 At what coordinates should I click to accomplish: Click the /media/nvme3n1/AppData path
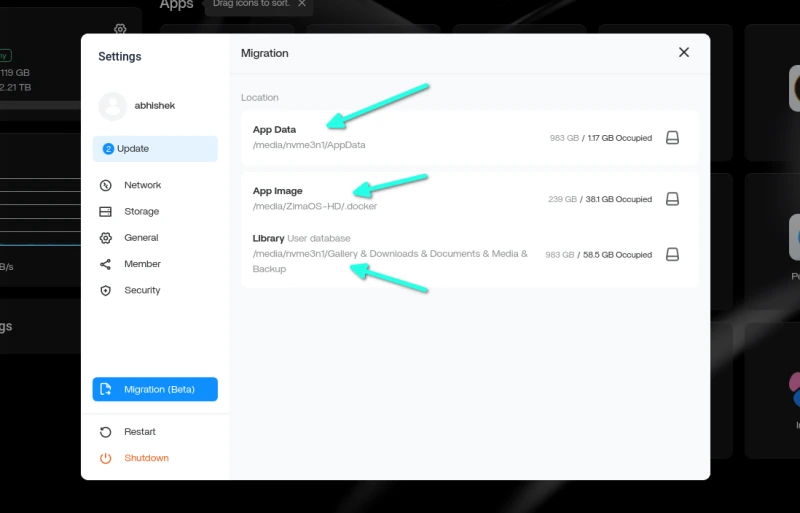(x=309, y=145)
